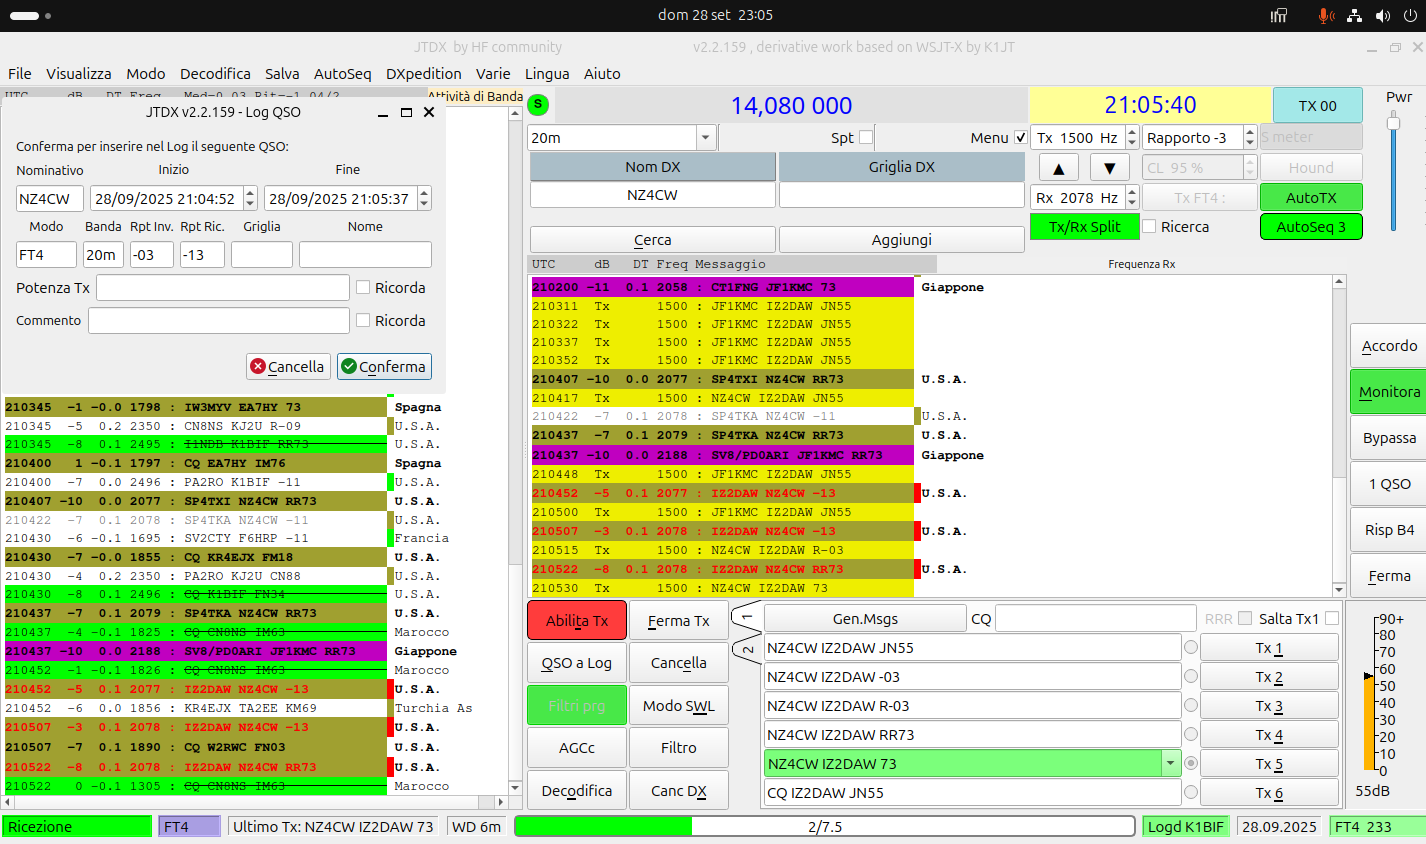Open the Rapporto -3 dropdown

[1249, 137]
